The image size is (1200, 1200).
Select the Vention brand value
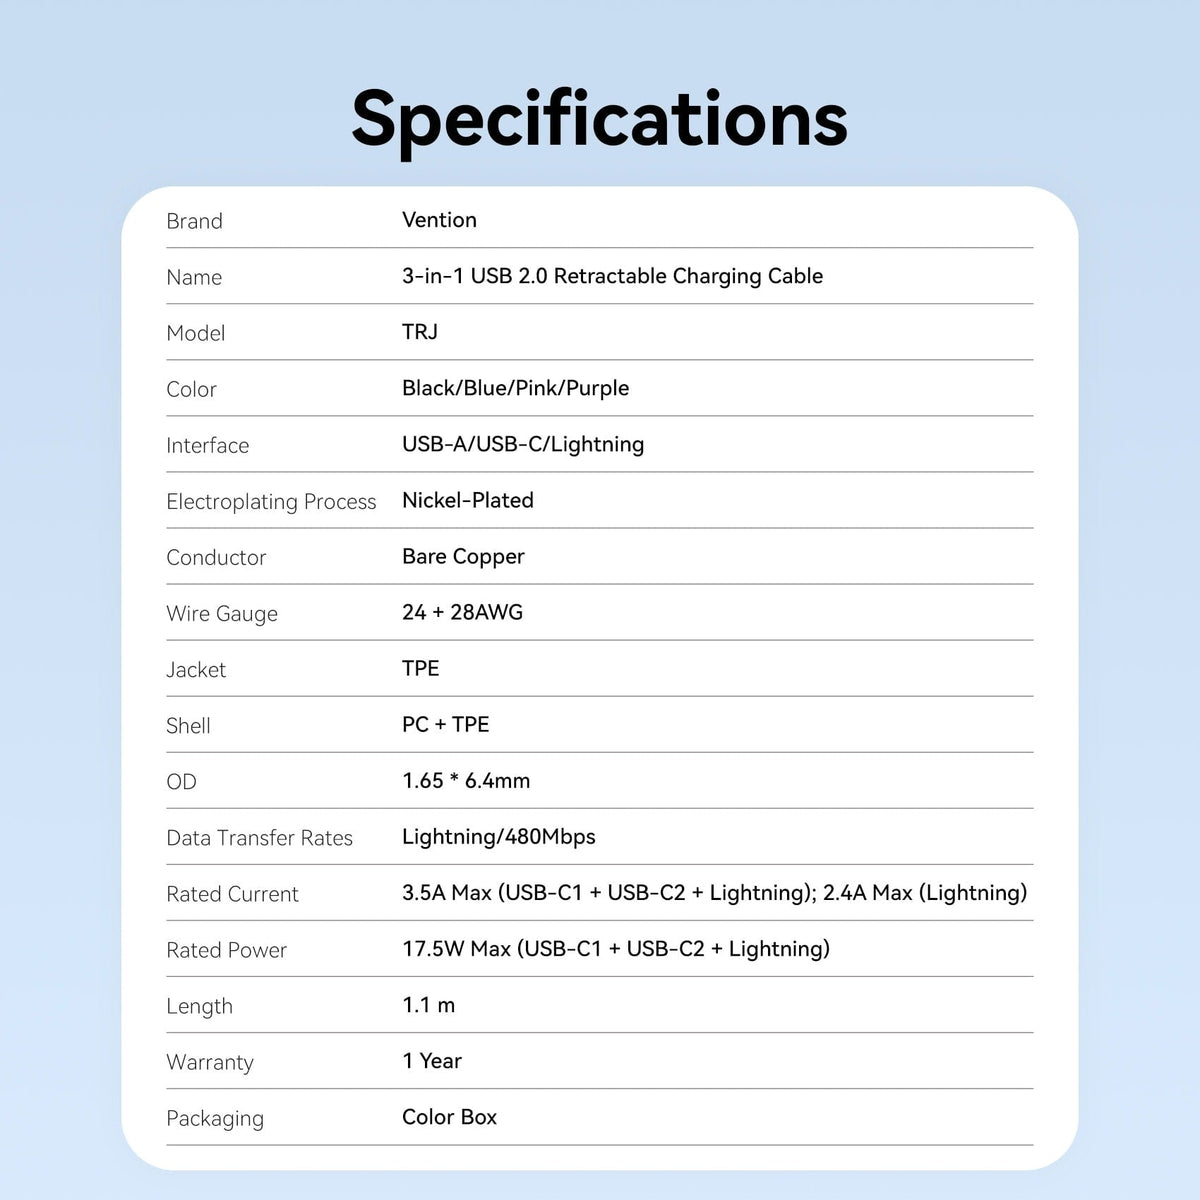[x=439, y=220]
